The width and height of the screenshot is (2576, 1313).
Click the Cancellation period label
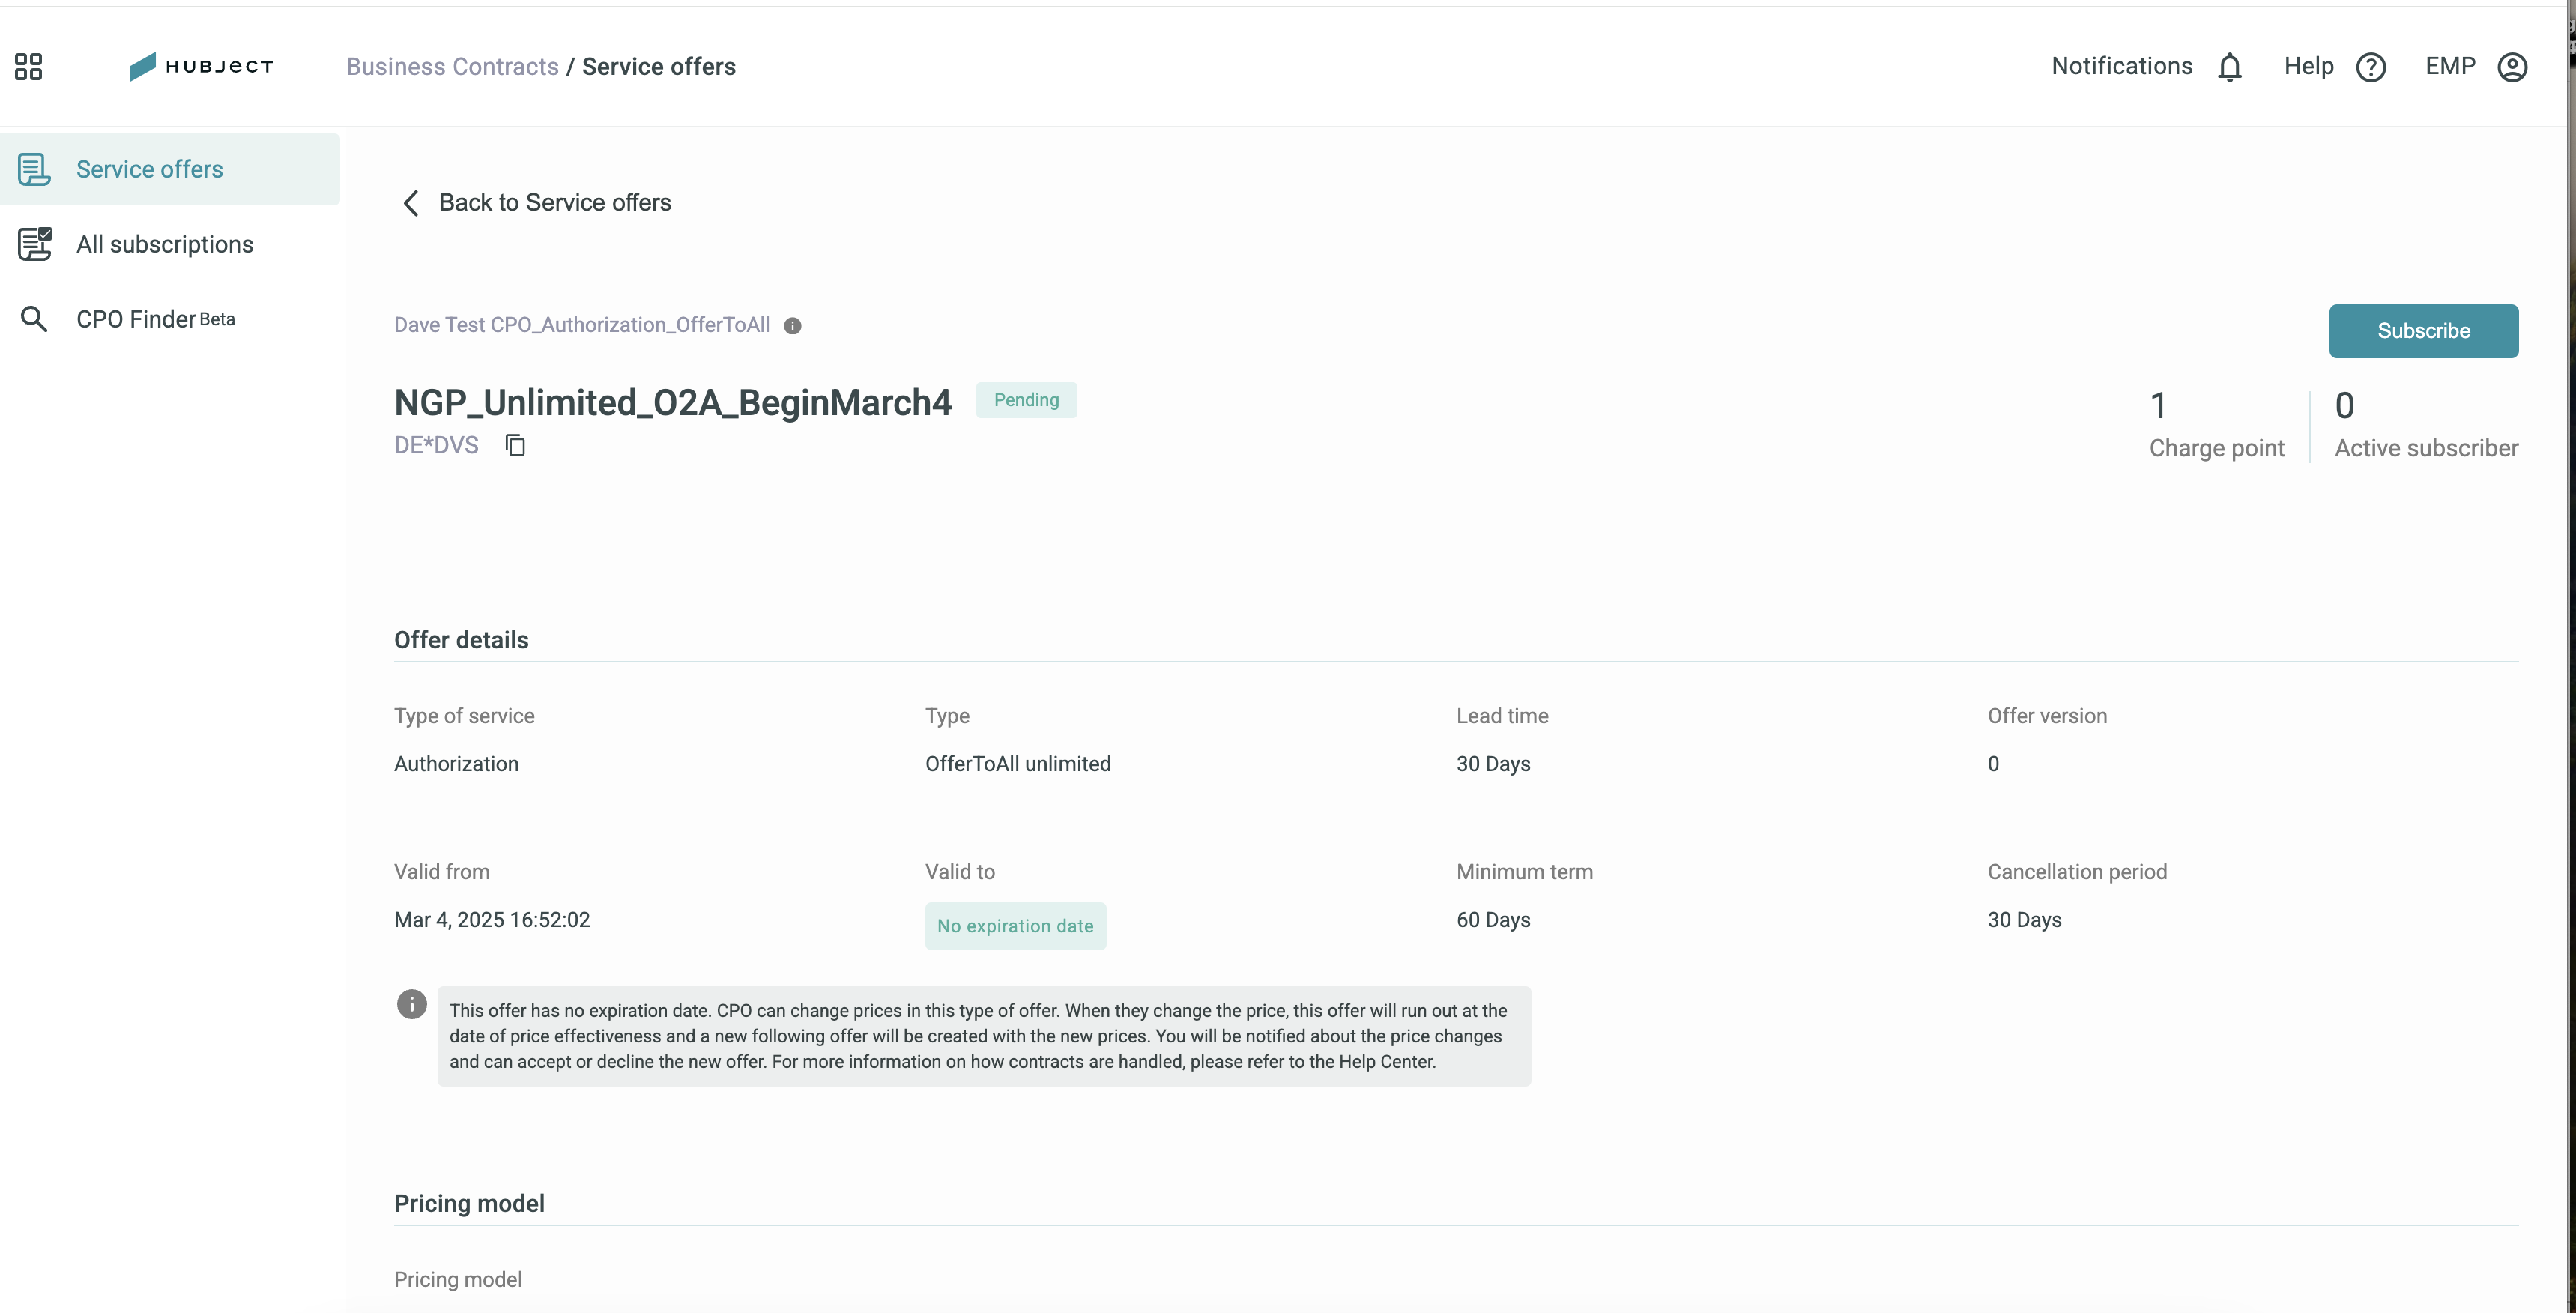click(x=2077, y=872)
